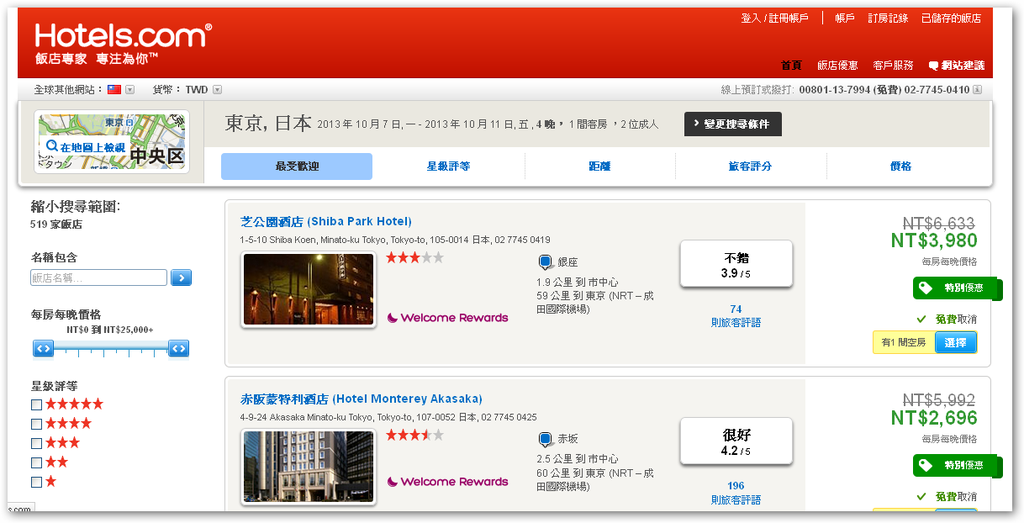This screenshot has width=1024, height=523.
Task: Click 選擇 button for Shiba Park Hotel
Action: coord(955,342)
